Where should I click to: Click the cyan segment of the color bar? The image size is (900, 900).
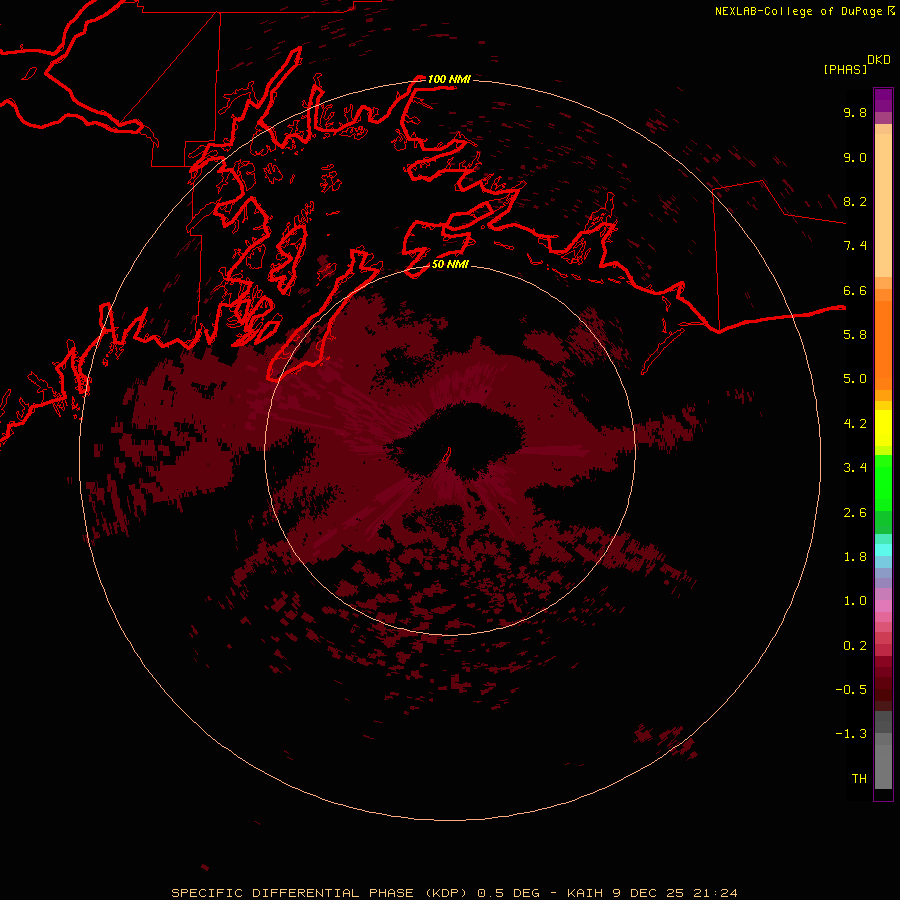click(883, 550)
